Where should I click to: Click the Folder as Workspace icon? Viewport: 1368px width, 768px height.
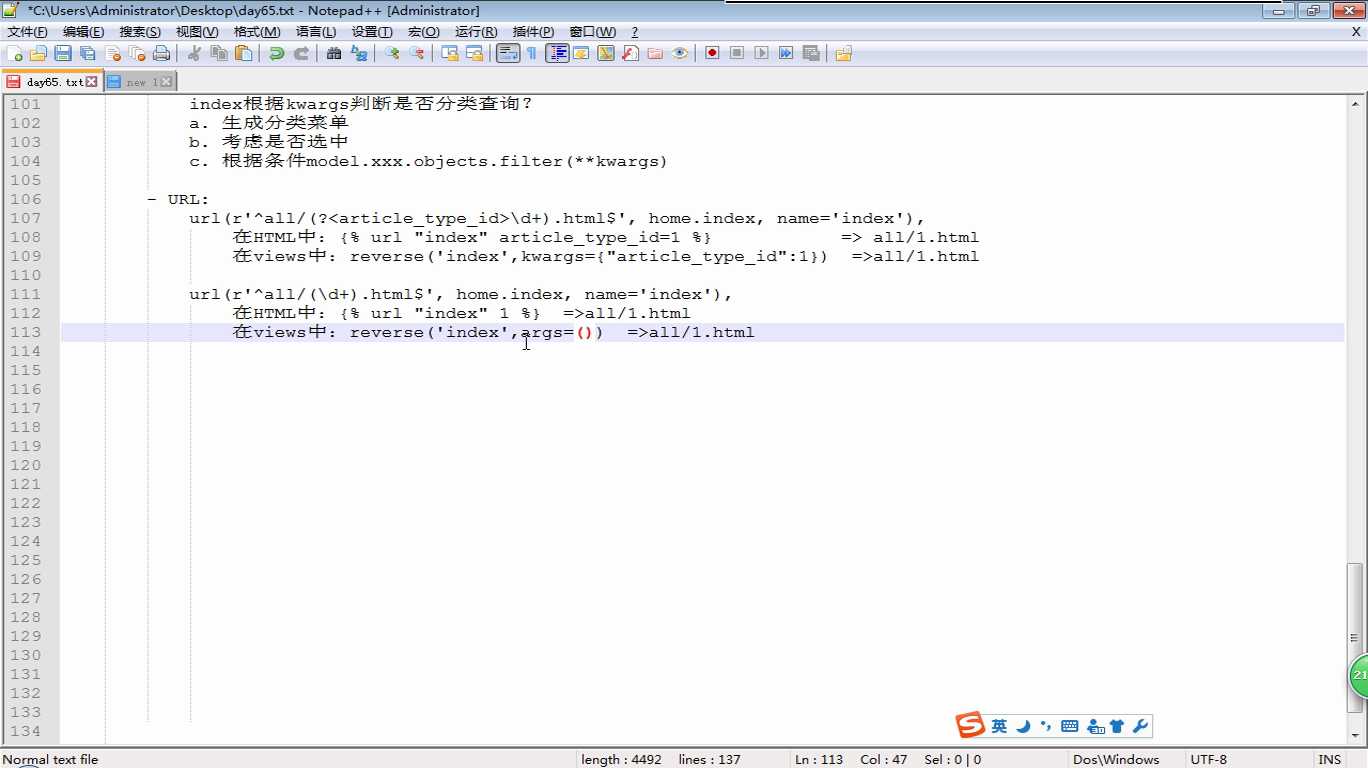655,53
